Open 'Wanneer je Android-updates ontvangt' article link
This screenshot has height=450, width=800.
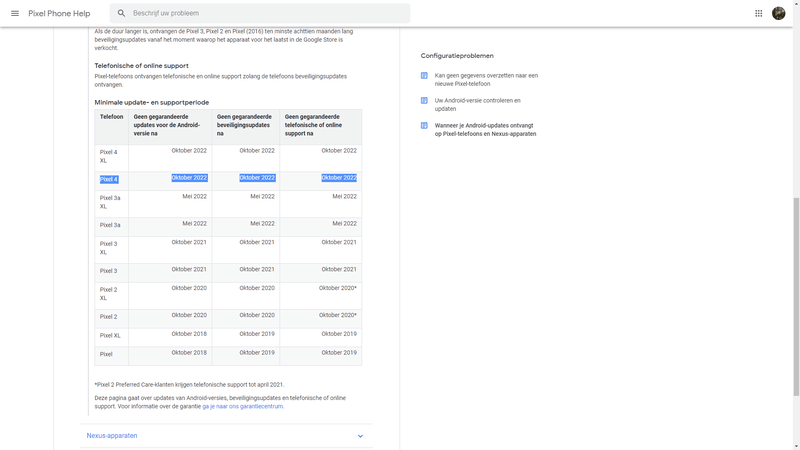tap(485, 130)
